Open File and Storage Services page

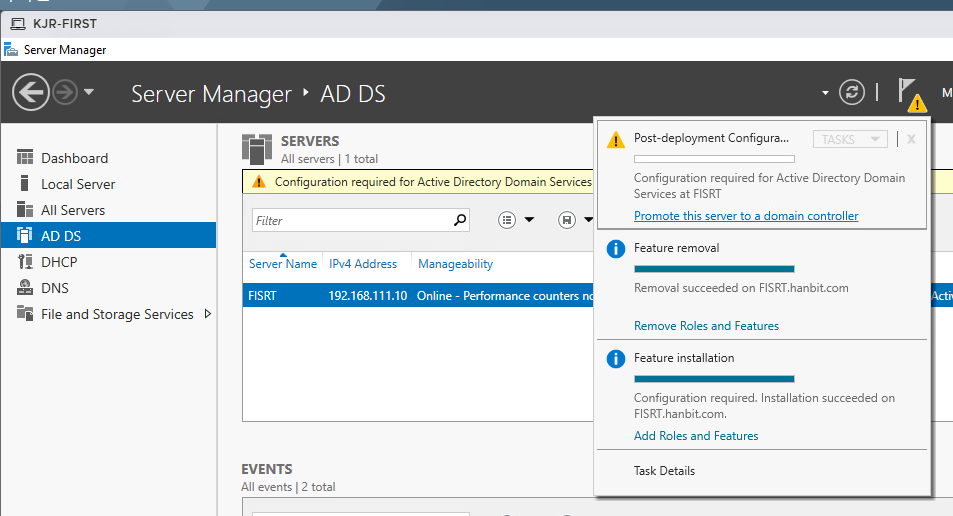click(x=117, y=314)
